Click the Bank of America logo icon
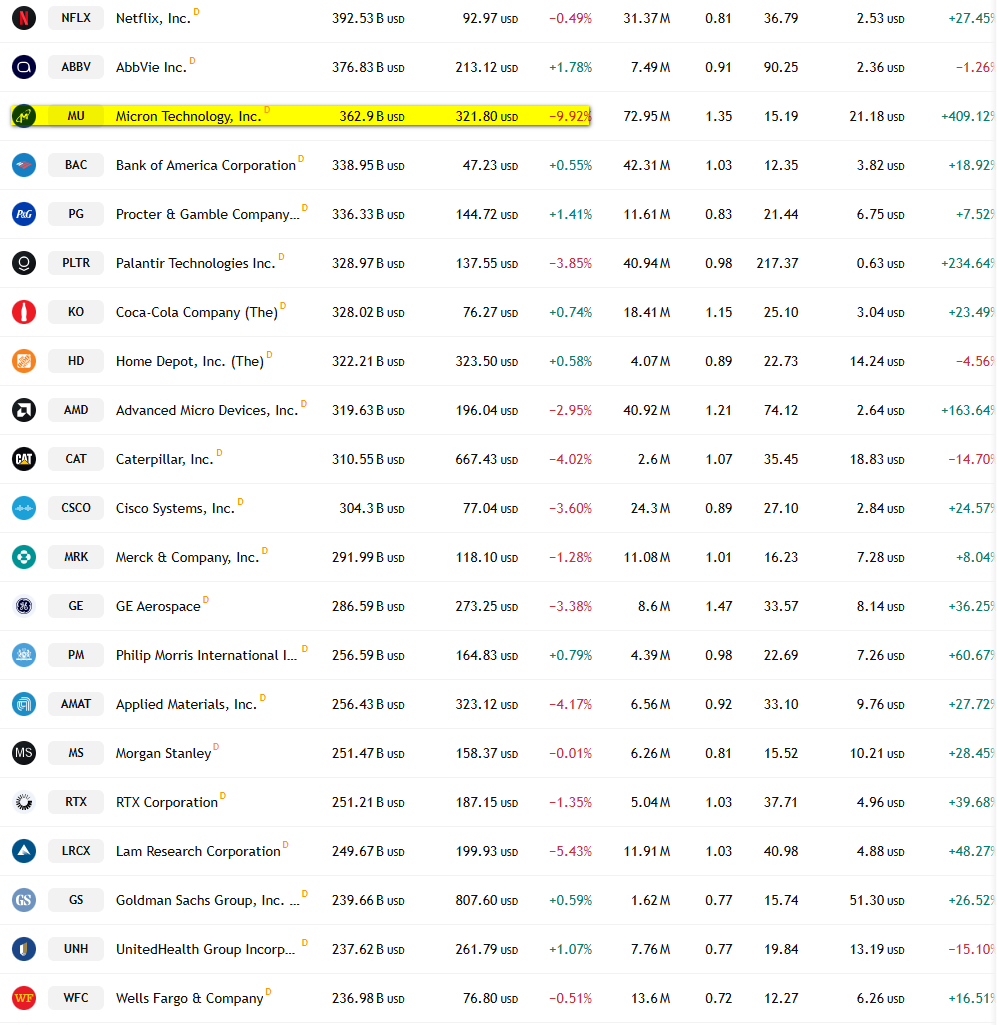The width and height of the screenshot is (997, 1025). click(24, 165)
